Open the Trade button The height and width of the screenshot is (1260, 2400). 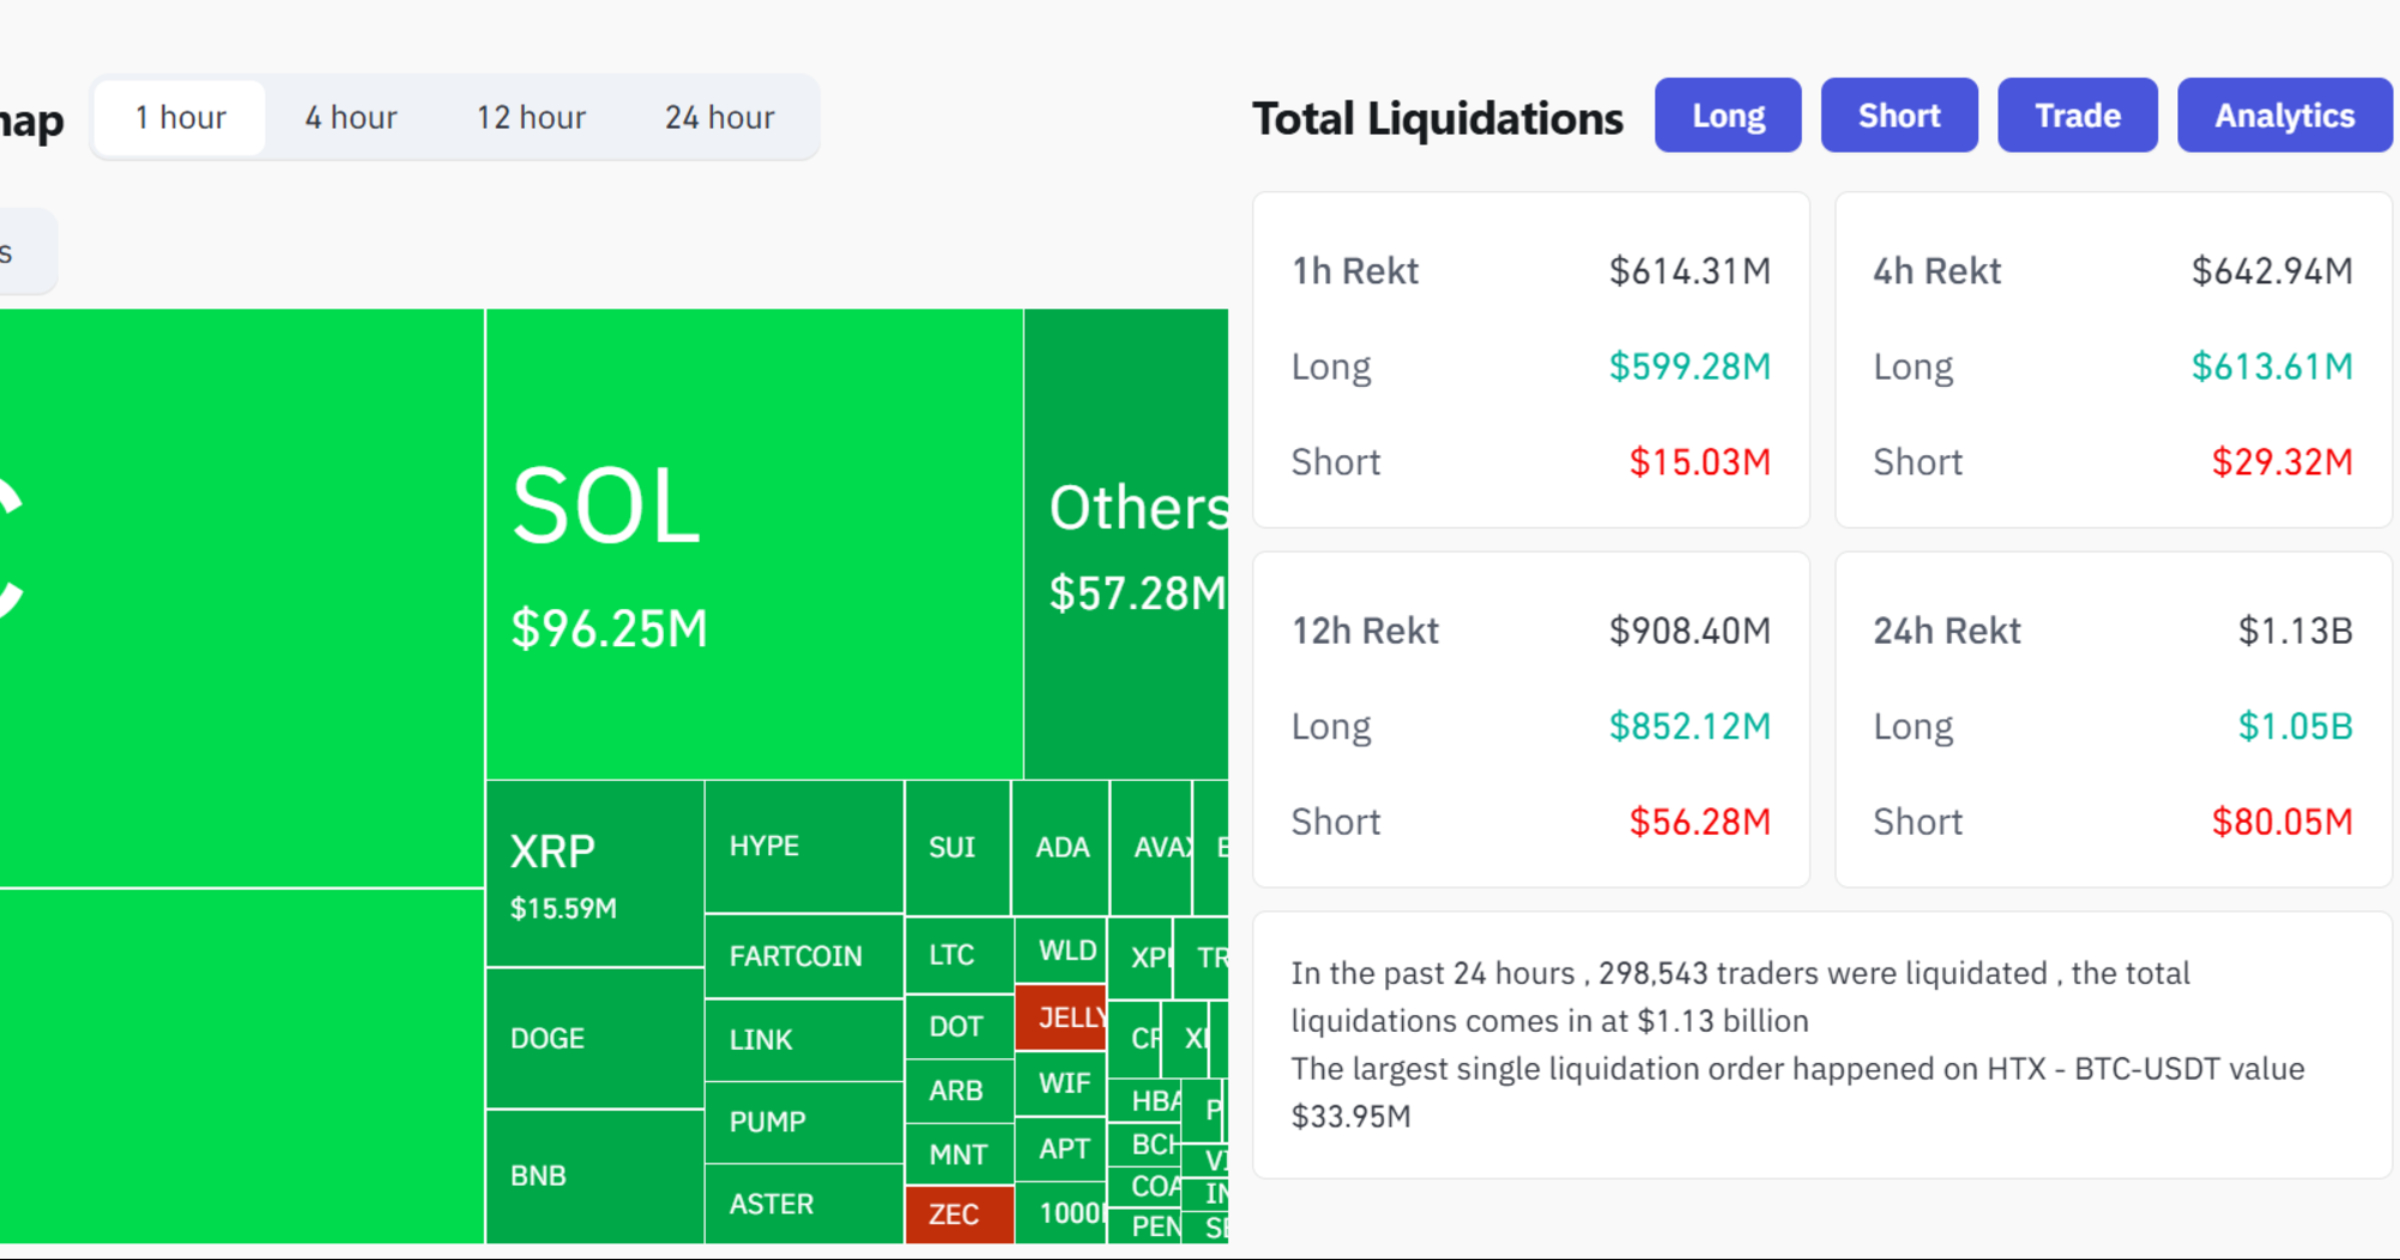pos(2078,116)
